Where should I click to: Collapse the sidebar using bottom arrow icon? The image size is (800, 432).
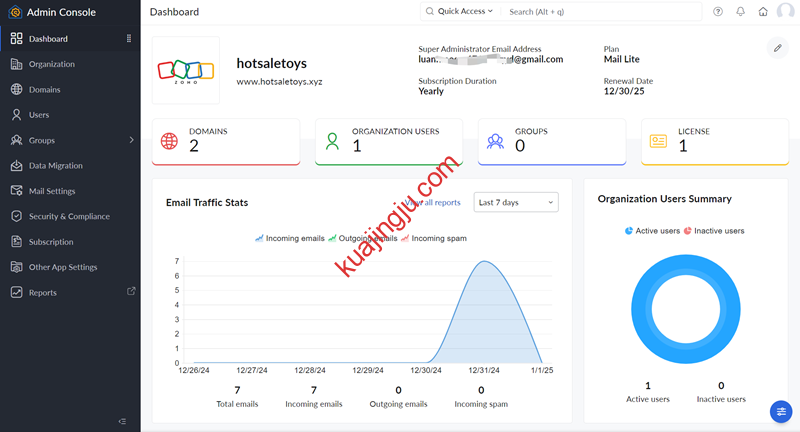[122, 421]
